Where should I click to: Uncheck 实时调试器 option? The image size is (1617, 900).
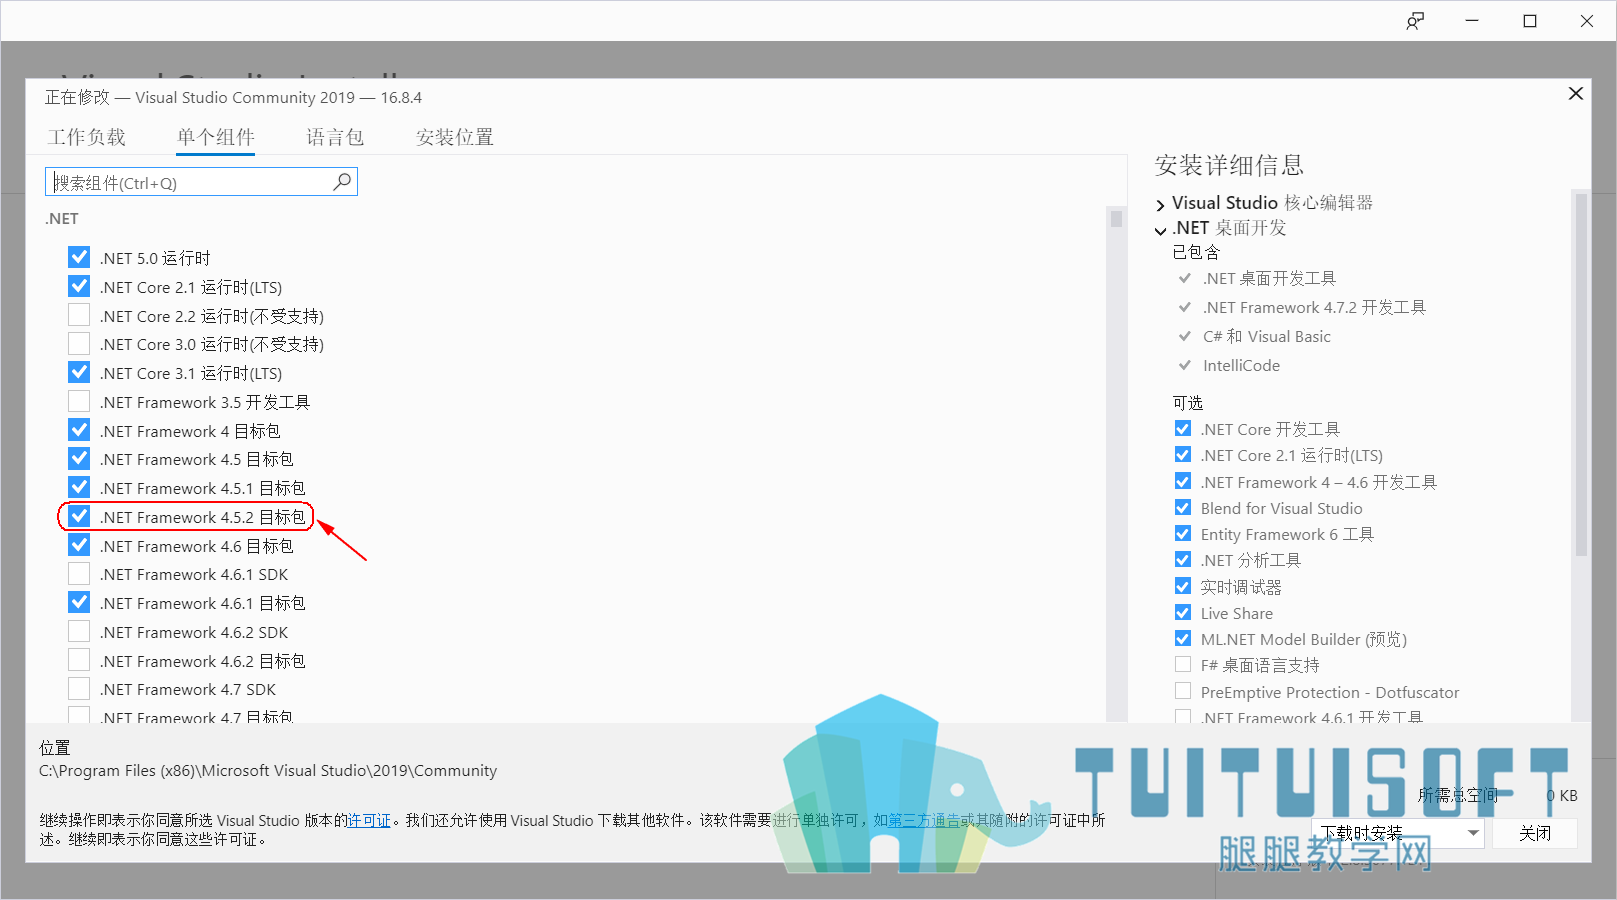click(x=1183, y=586)
